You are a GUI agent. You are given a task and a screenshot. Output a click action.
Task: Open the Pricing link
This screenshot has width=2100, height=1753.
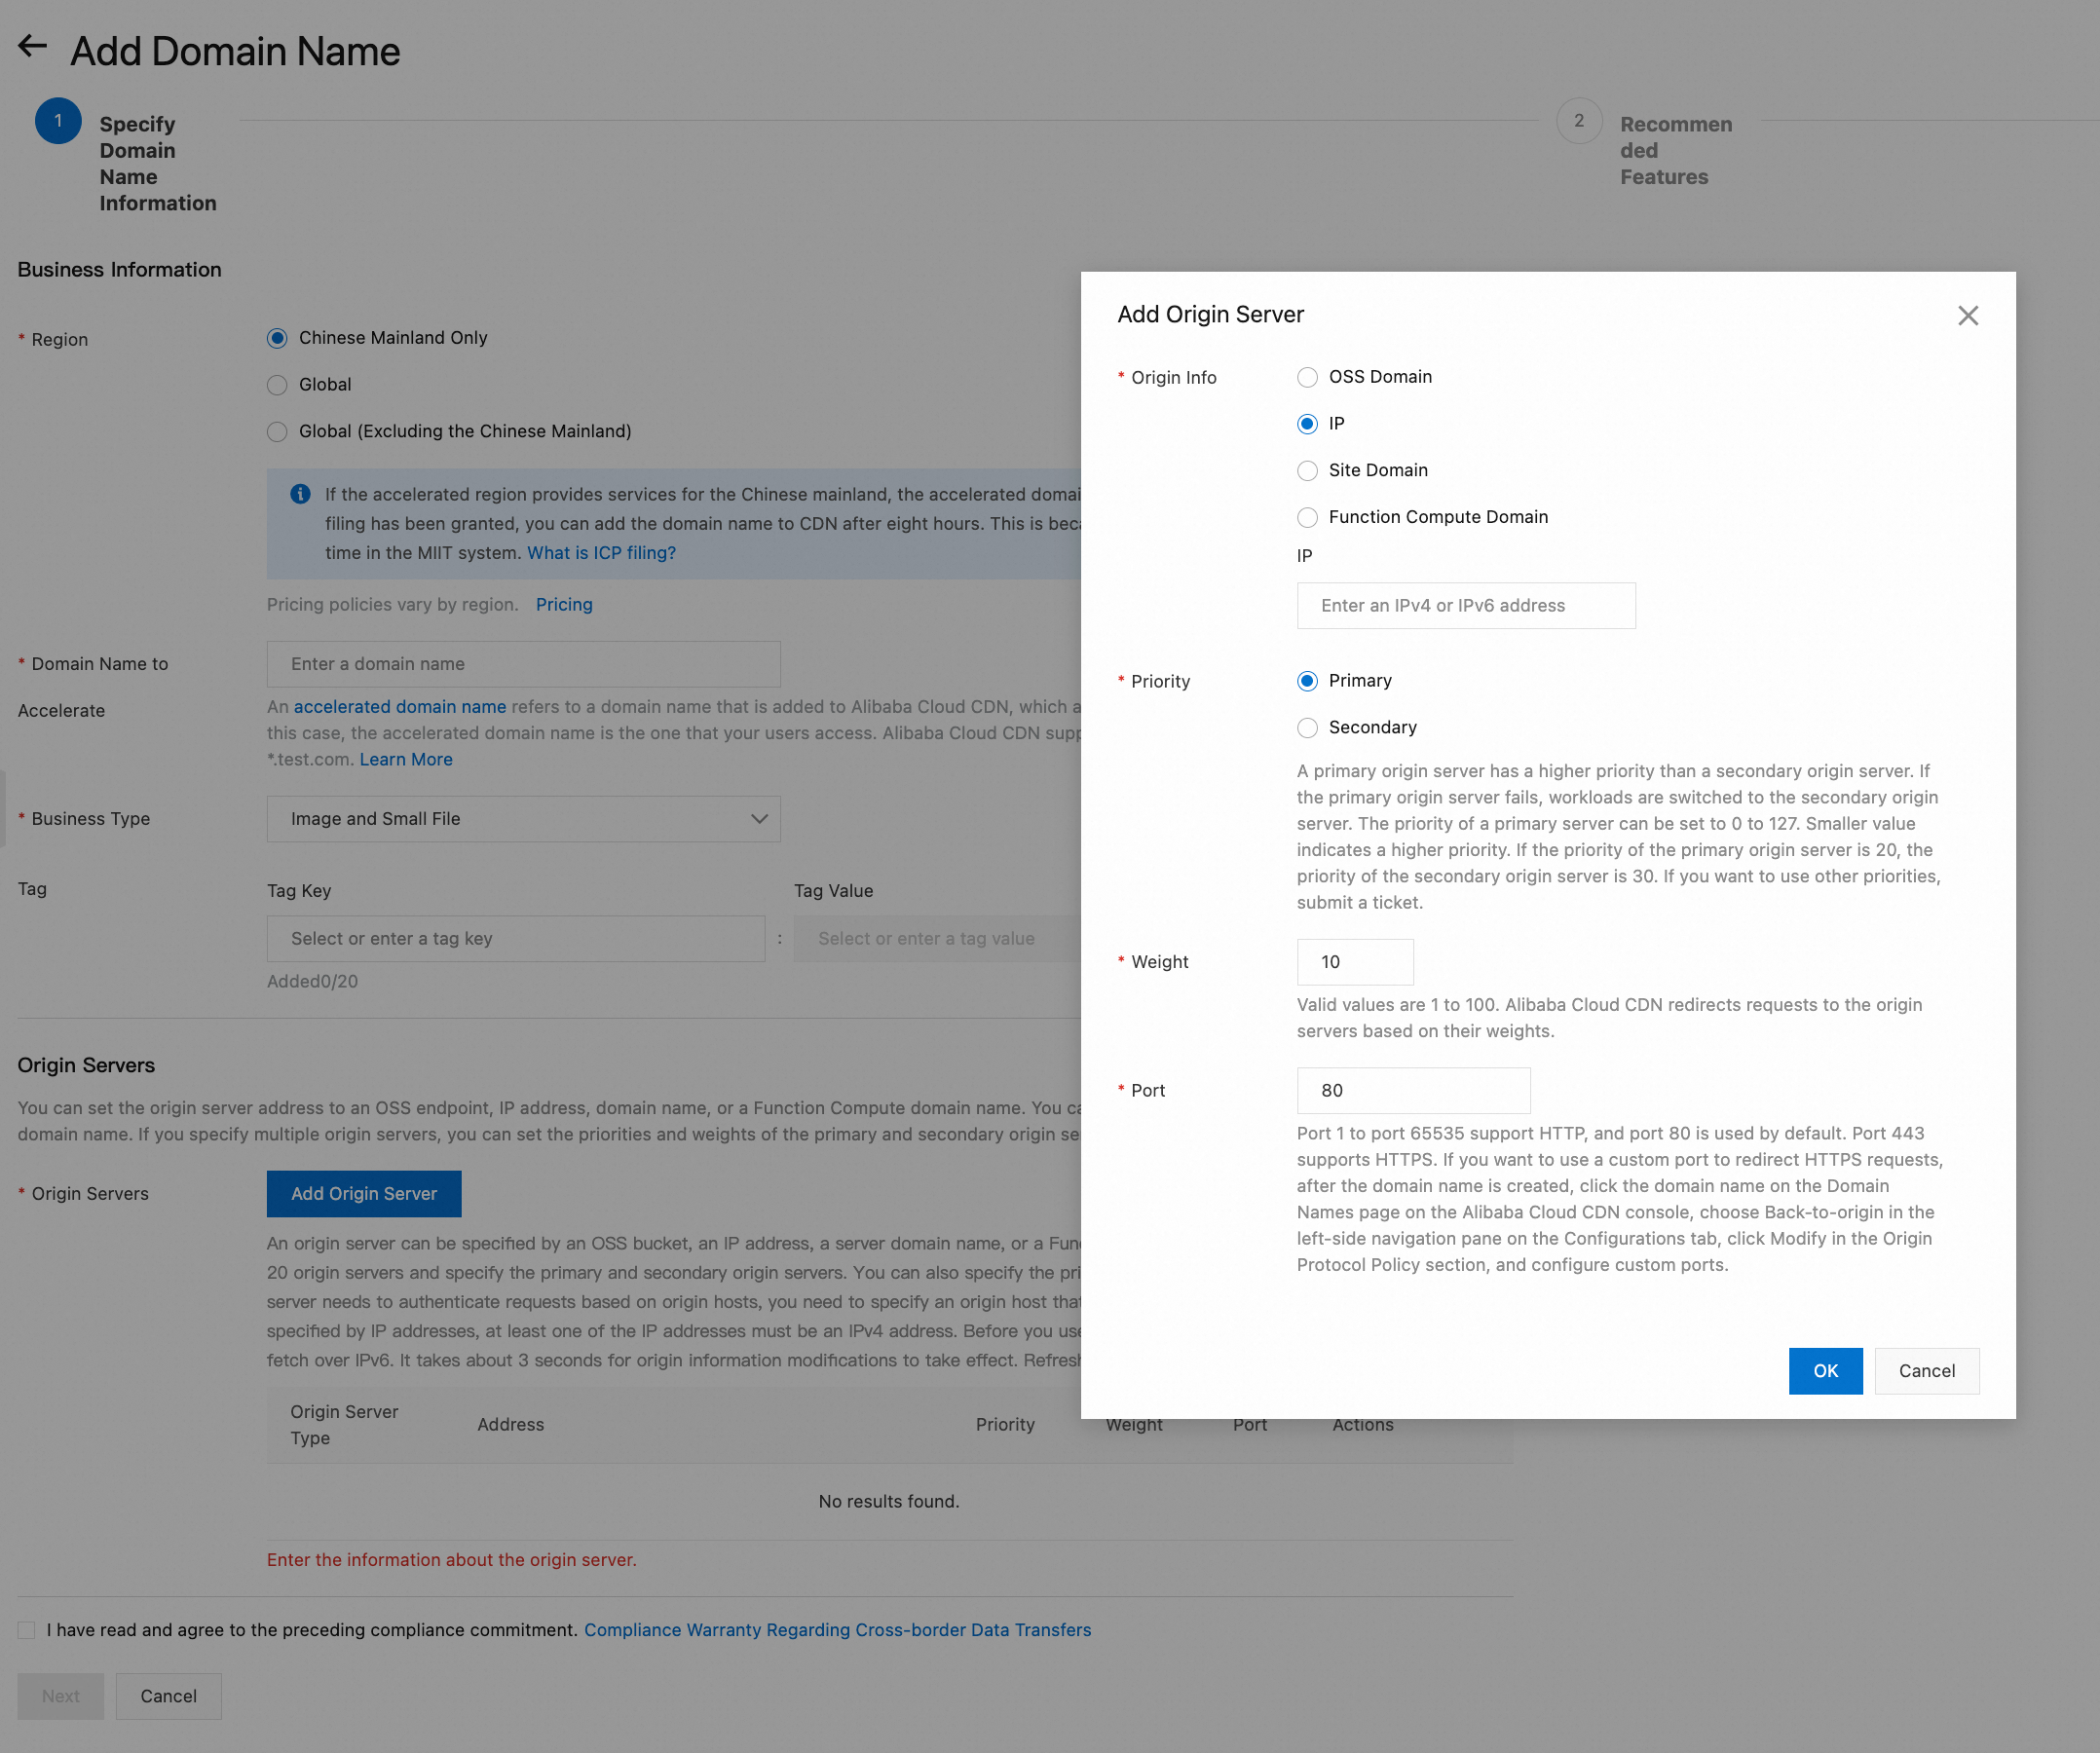click(x=564, y=605)
